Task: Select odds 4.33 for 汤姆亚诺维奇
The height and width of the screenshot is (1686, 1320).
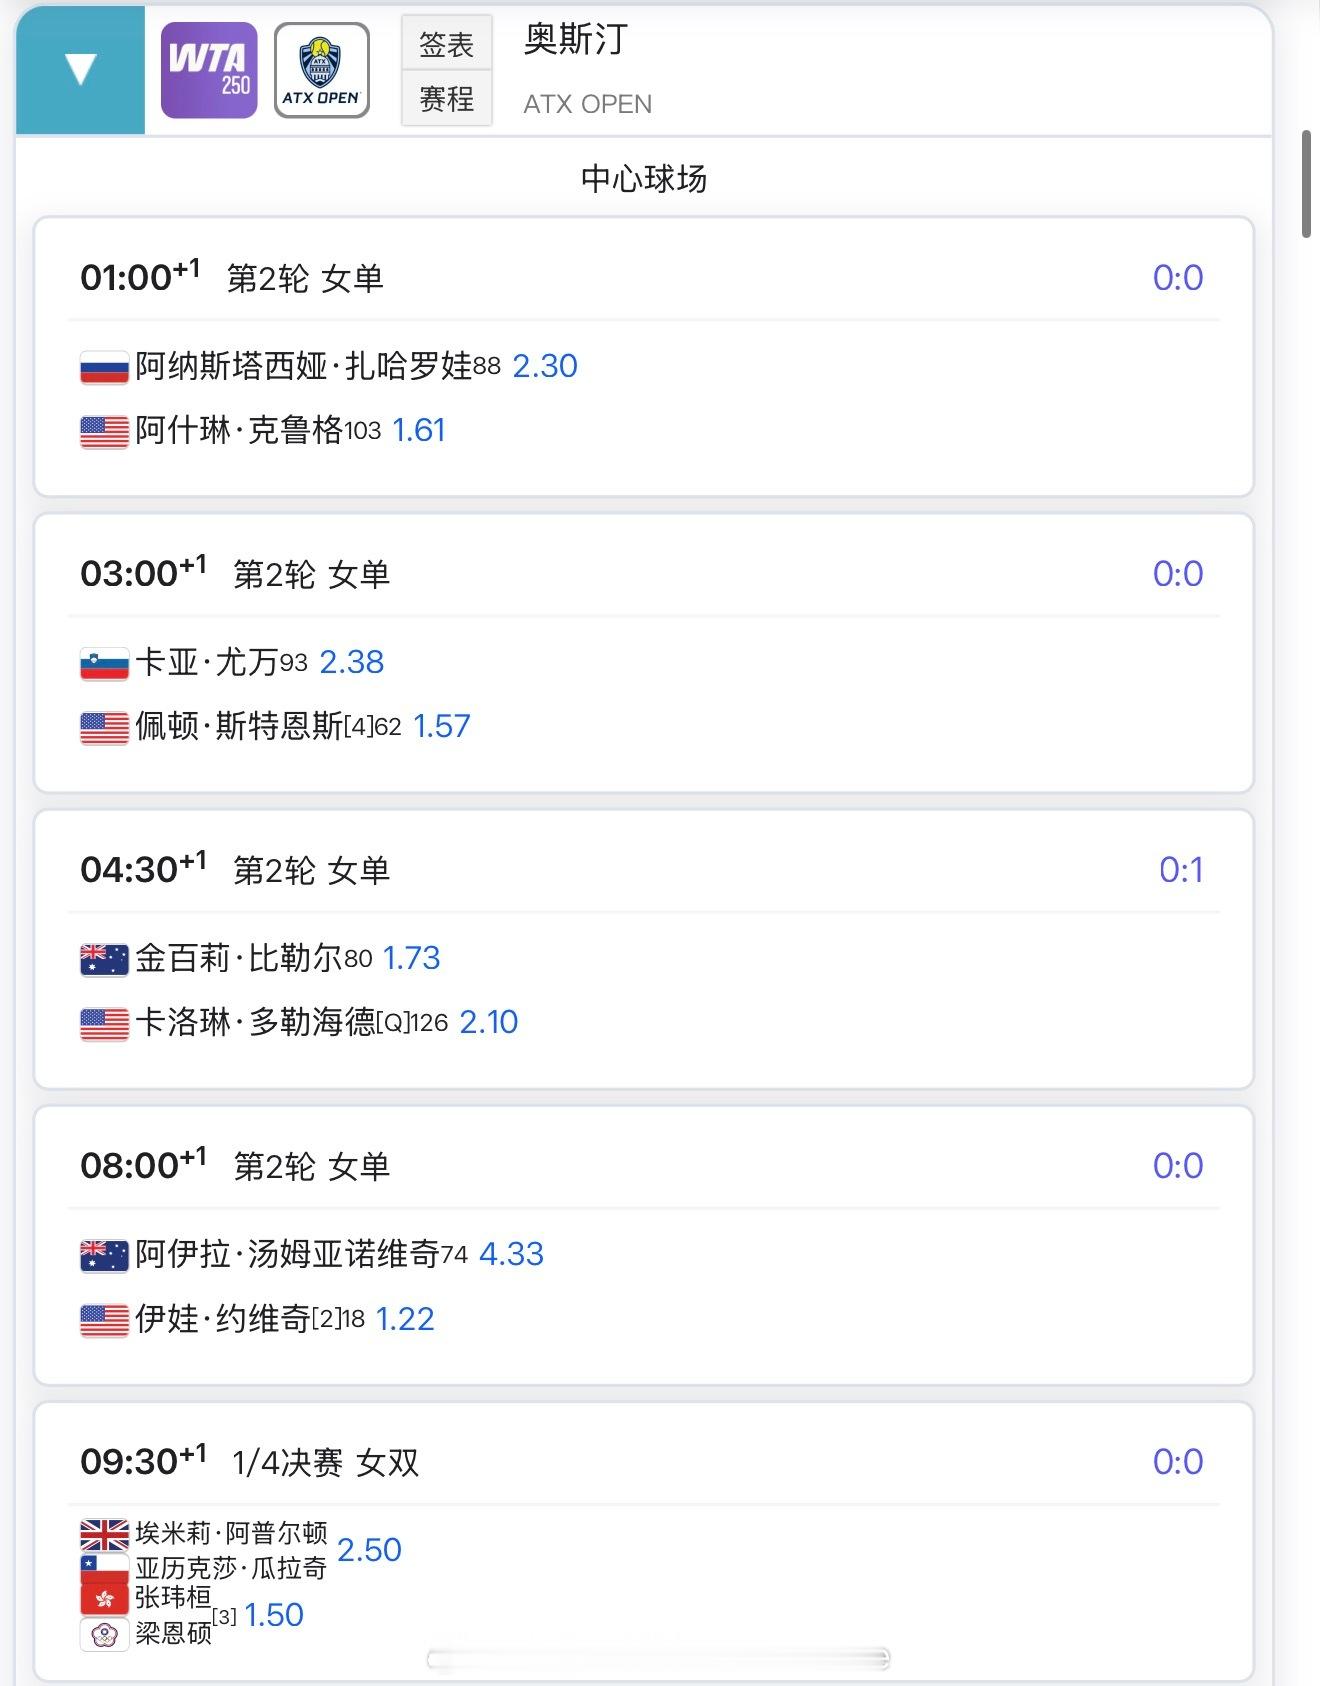Action: 511,1254
